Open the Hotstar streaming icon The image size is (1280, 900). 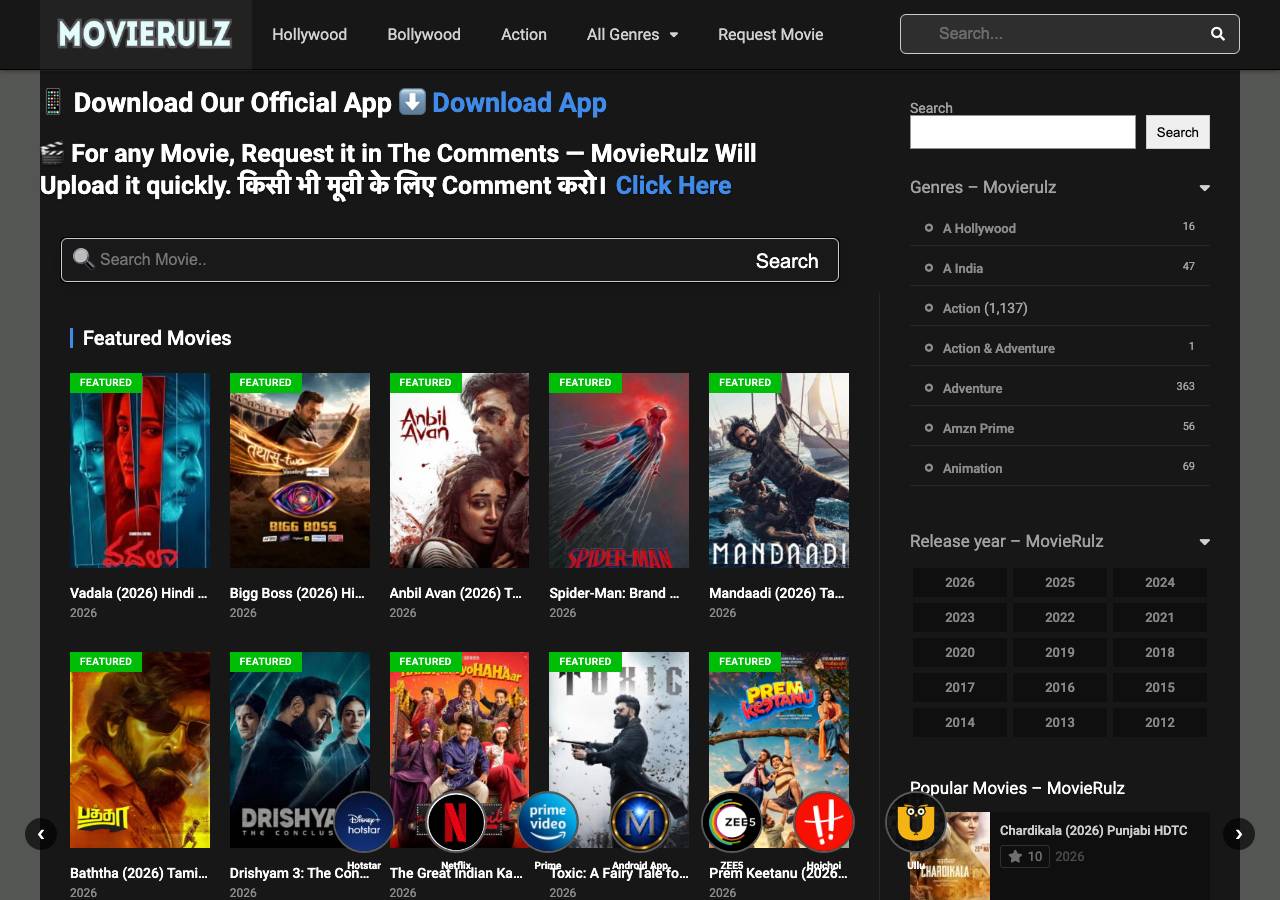(x=364, y=823)
